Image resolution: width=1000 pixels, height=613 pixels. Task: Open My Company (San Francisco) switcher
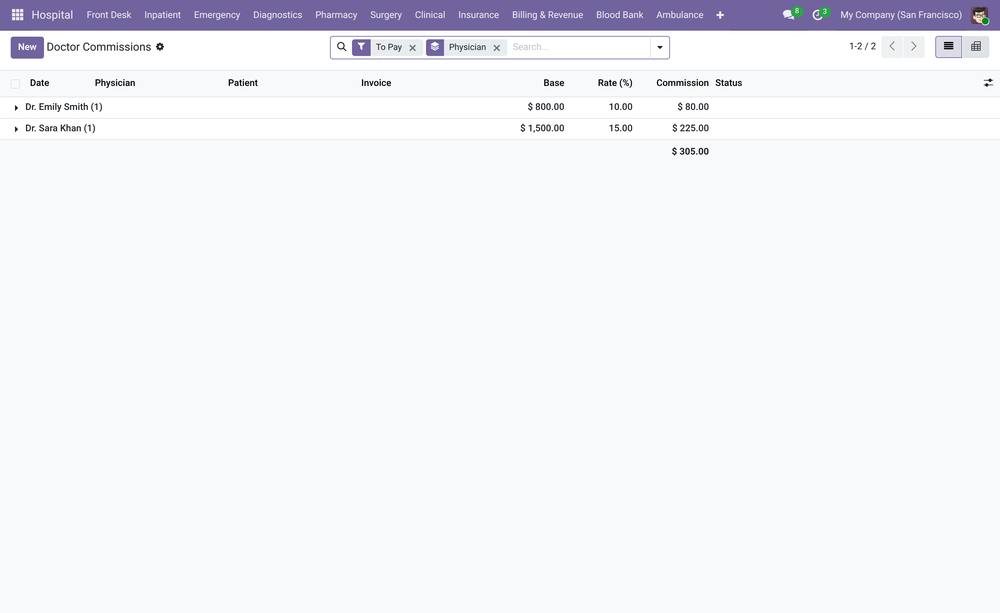tap(901, 15)
